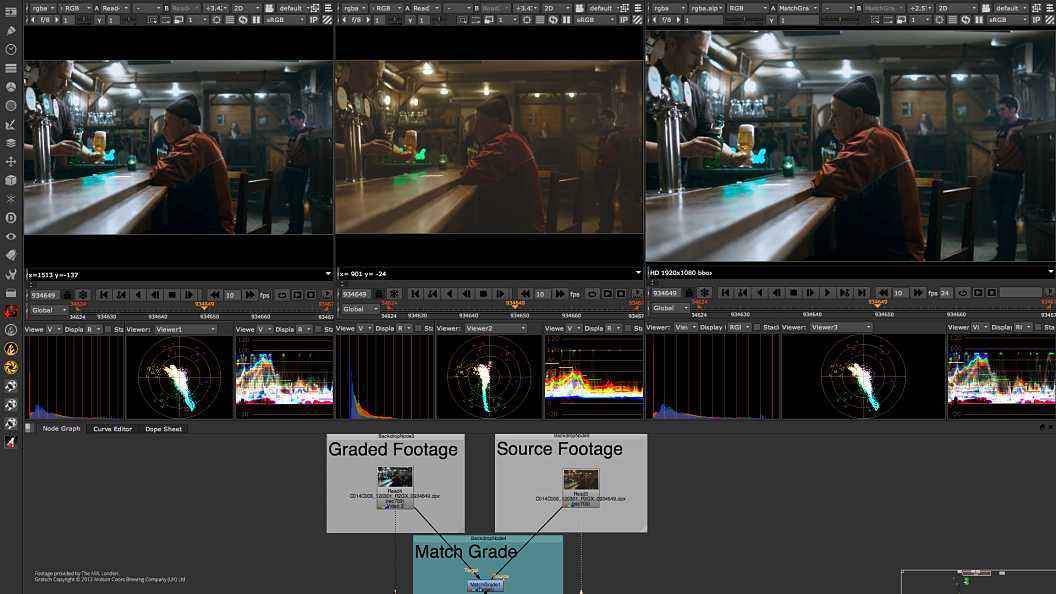Click Viewer1 camera lock icon beside default
The image size is (1056, 594).
click(269, 8)
